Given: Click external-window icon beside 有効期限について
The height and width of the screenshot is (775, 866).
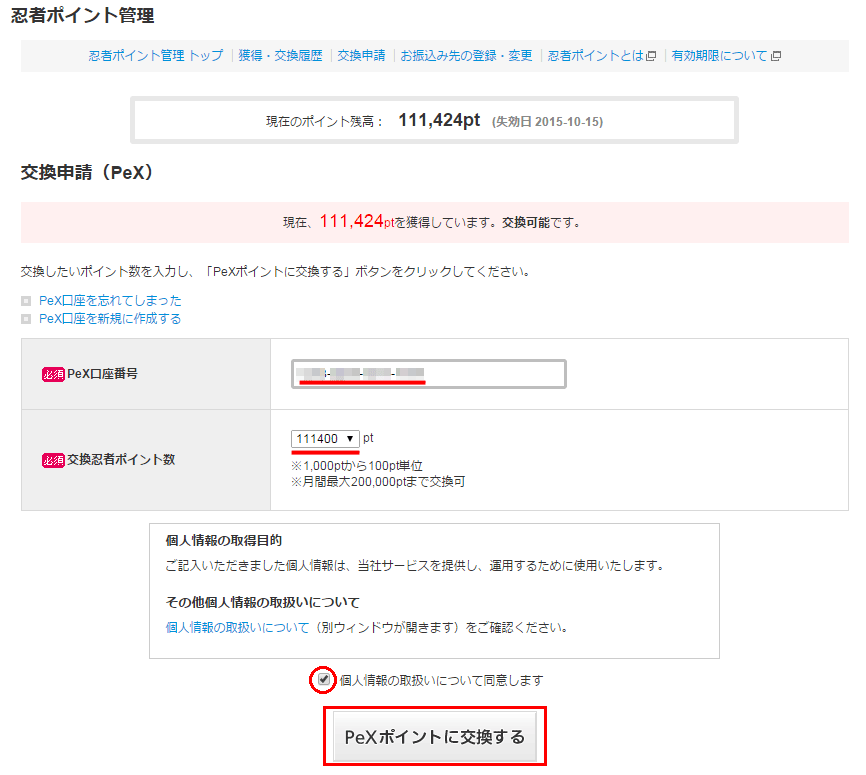Looking at the screenshot, I should tap(776, 56).
